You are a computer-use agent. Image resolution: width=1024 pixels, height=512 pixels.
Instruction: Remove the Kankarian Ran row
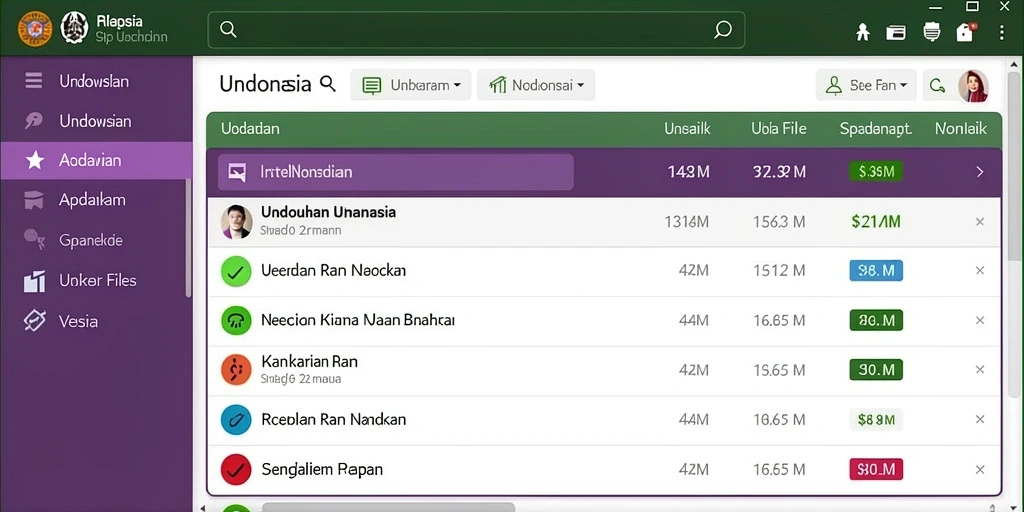click(980, 370)
